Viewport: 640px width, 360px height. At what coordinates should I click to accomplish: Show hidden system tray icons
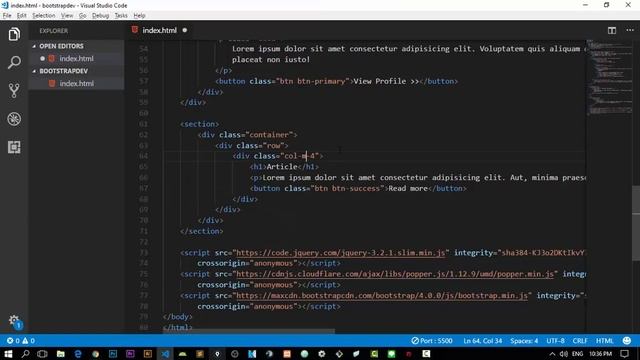point(552,354)
